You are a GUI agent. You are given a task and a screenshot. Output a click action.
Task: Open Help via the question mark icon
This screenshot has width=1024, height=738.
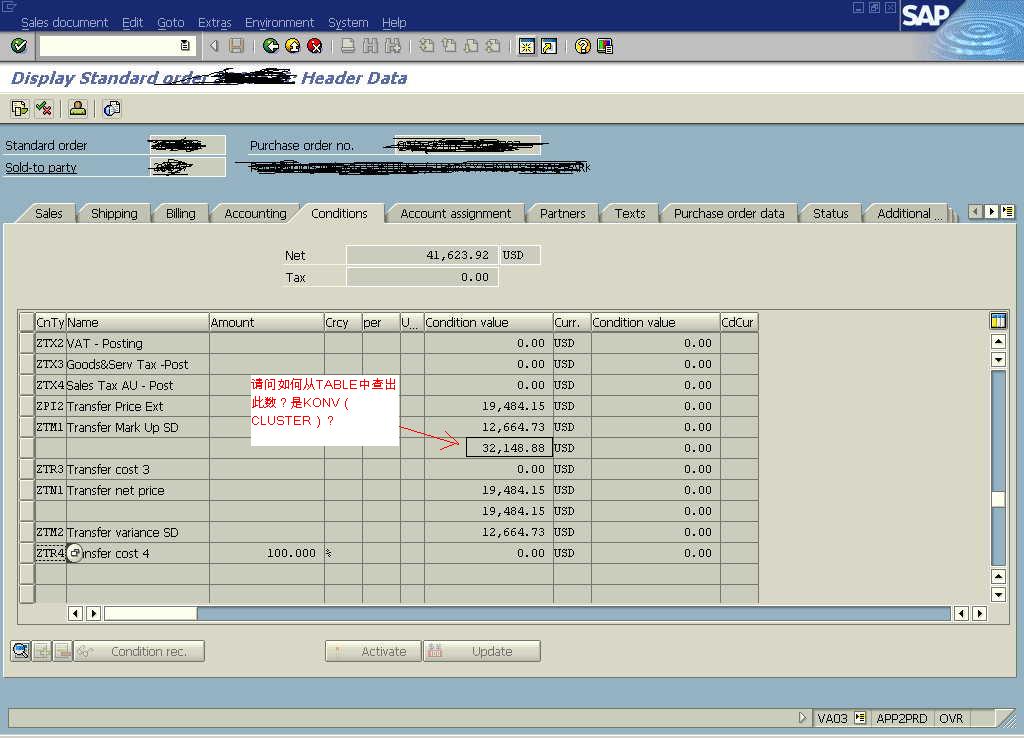pyautogui.click(x=582, y=46)
